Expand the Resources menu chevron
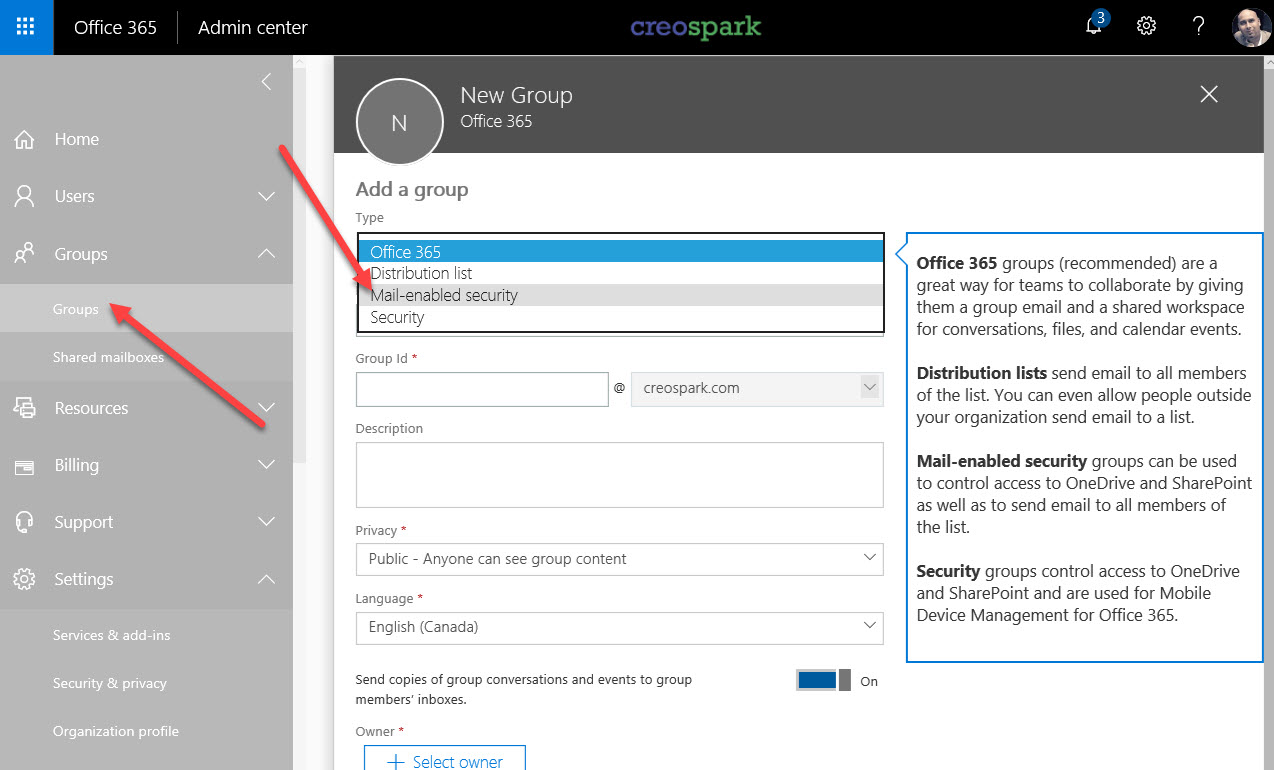This screenshot has width=1274, height=770. 266,408
